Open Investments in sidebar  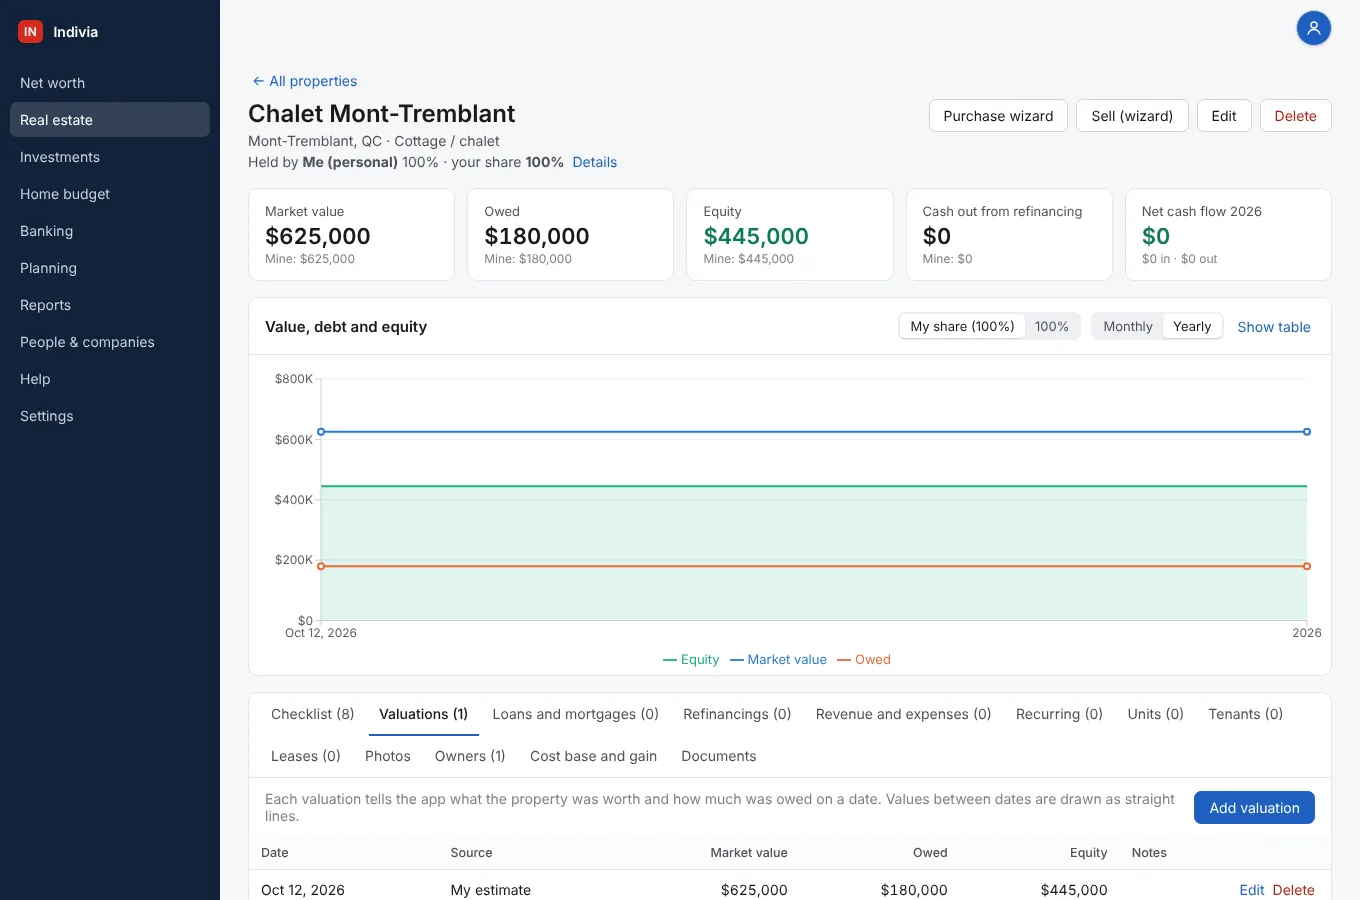(x=110, y=157)
